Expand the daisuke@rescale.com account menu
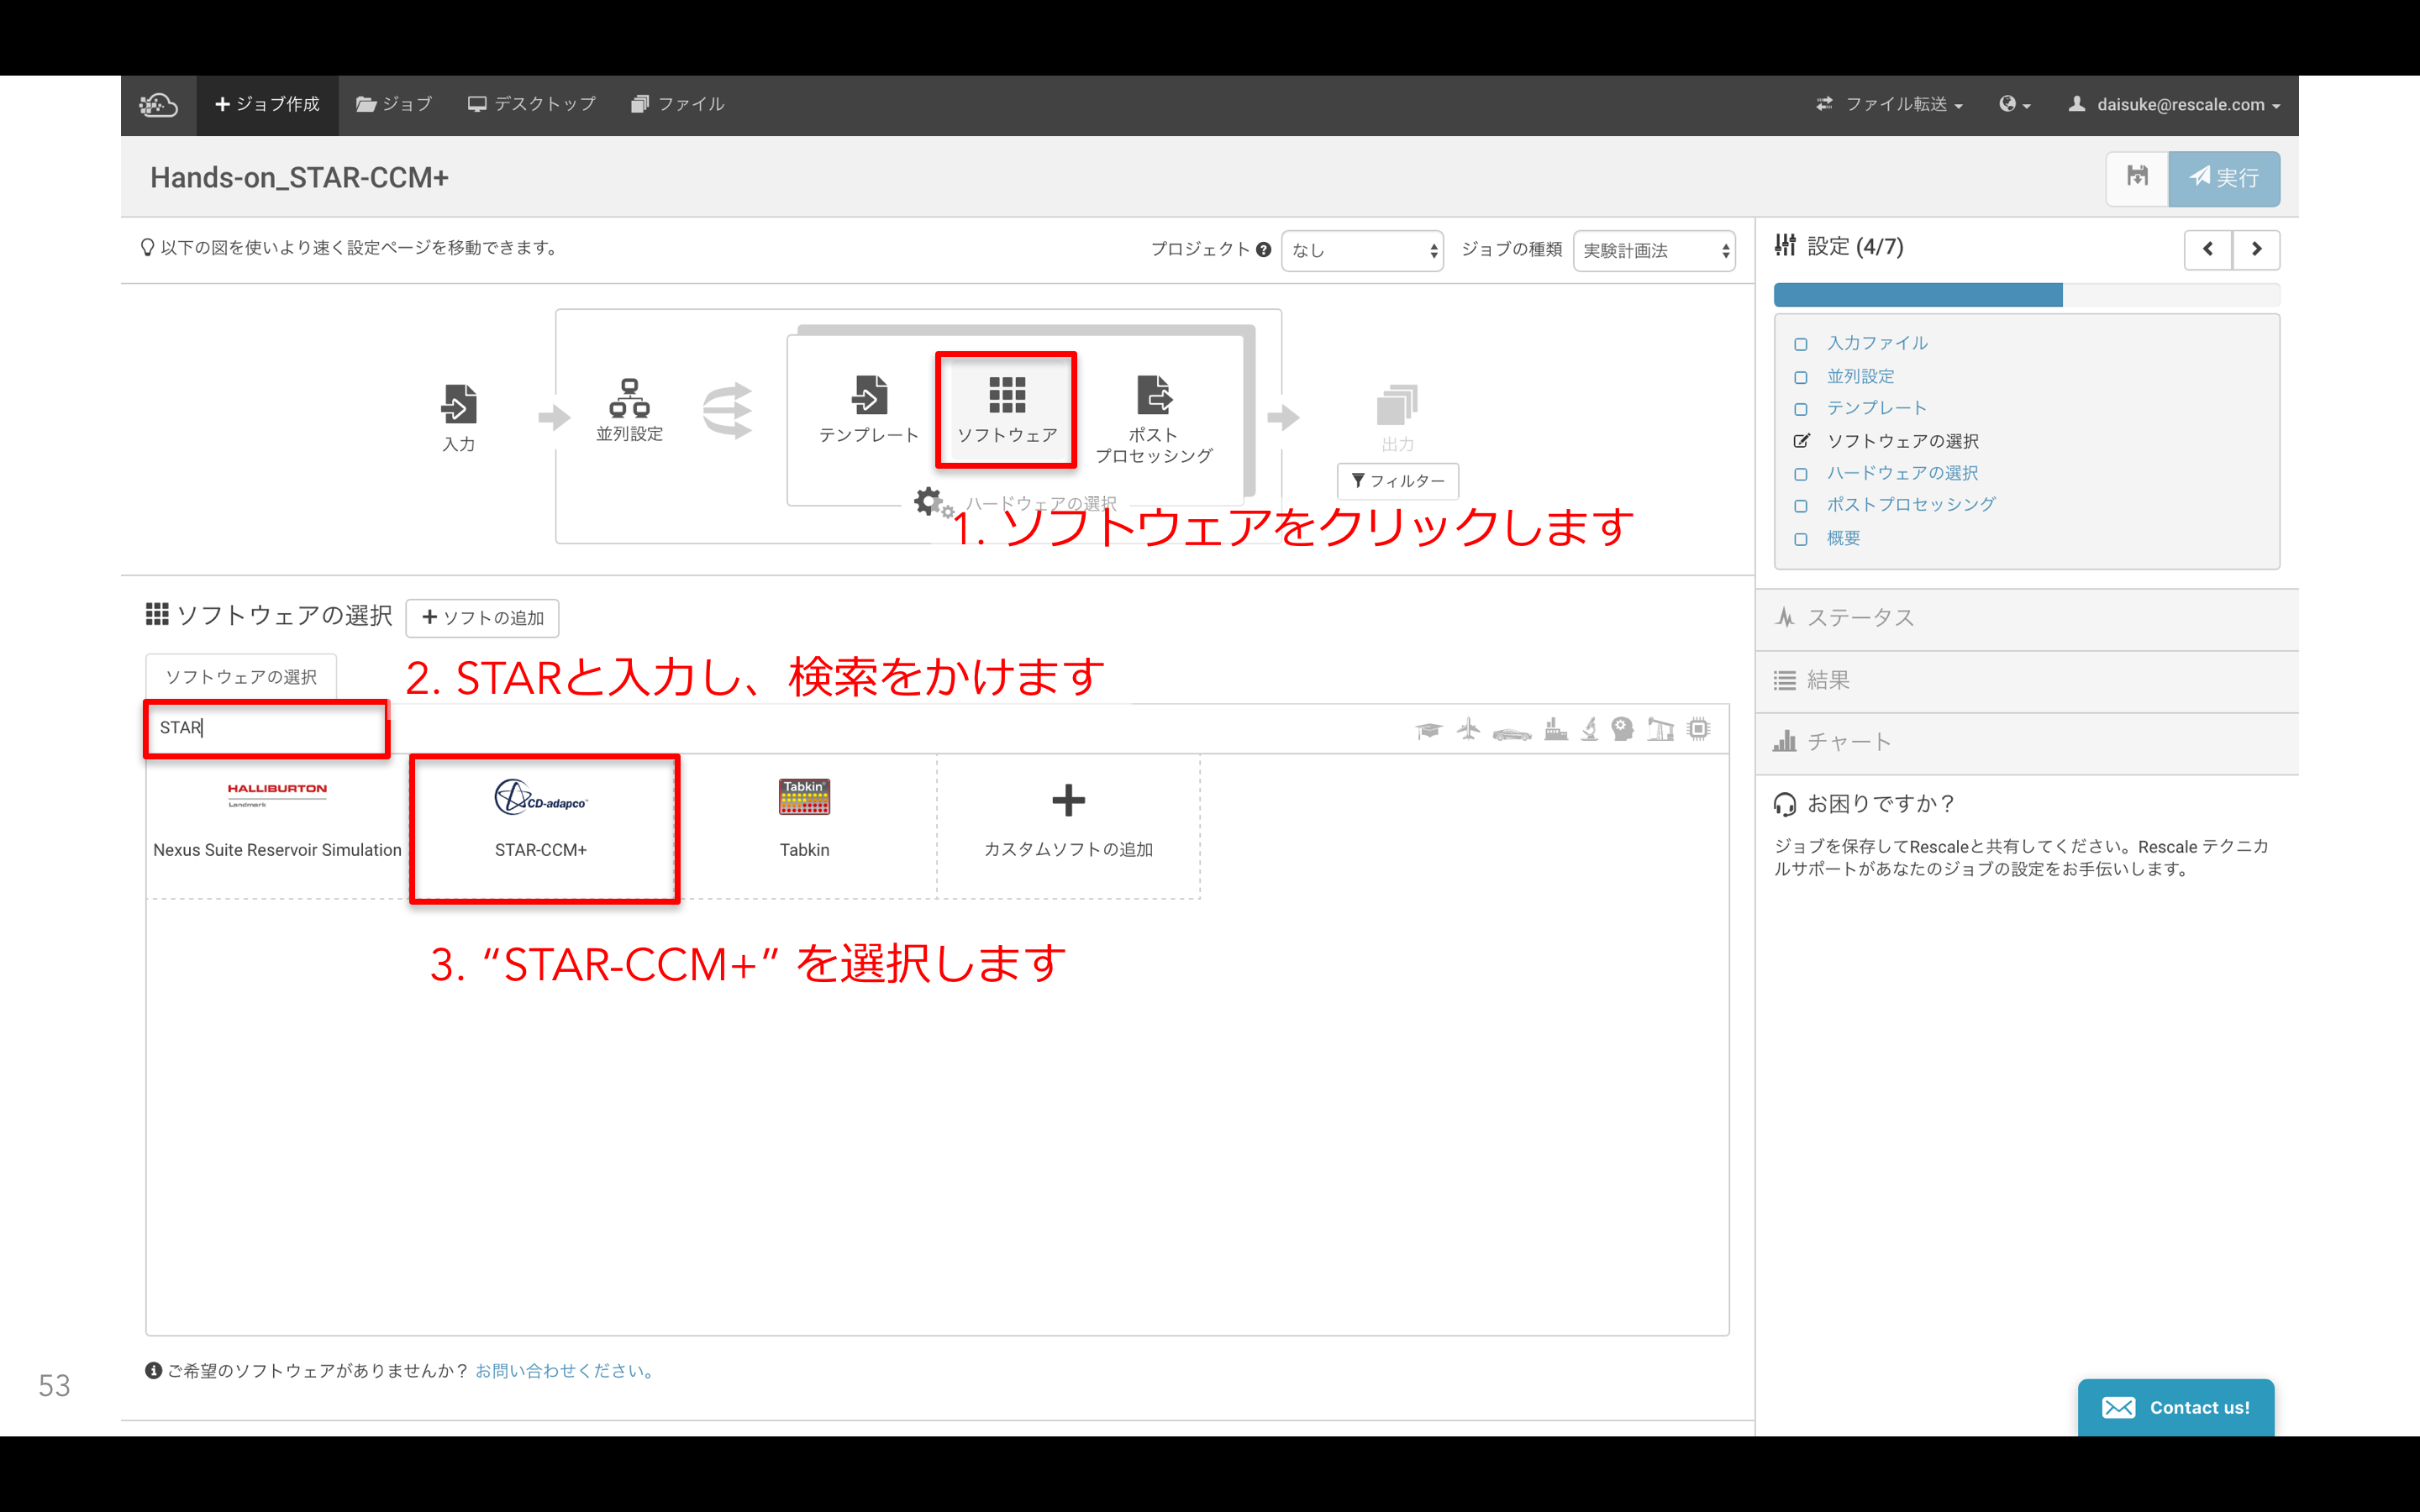 pos(2176,105)
